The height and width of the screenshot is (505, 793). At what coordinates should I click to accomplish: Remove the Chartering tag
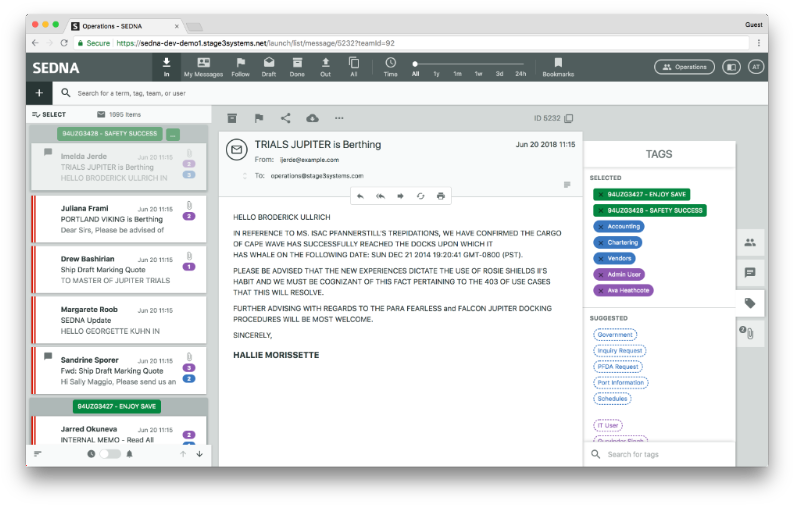600,243
